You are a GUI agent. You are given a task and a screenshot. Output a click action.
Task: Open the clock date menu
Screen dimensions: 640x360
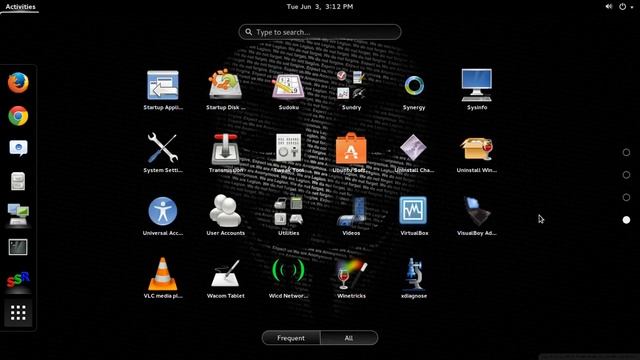[320, 7]
